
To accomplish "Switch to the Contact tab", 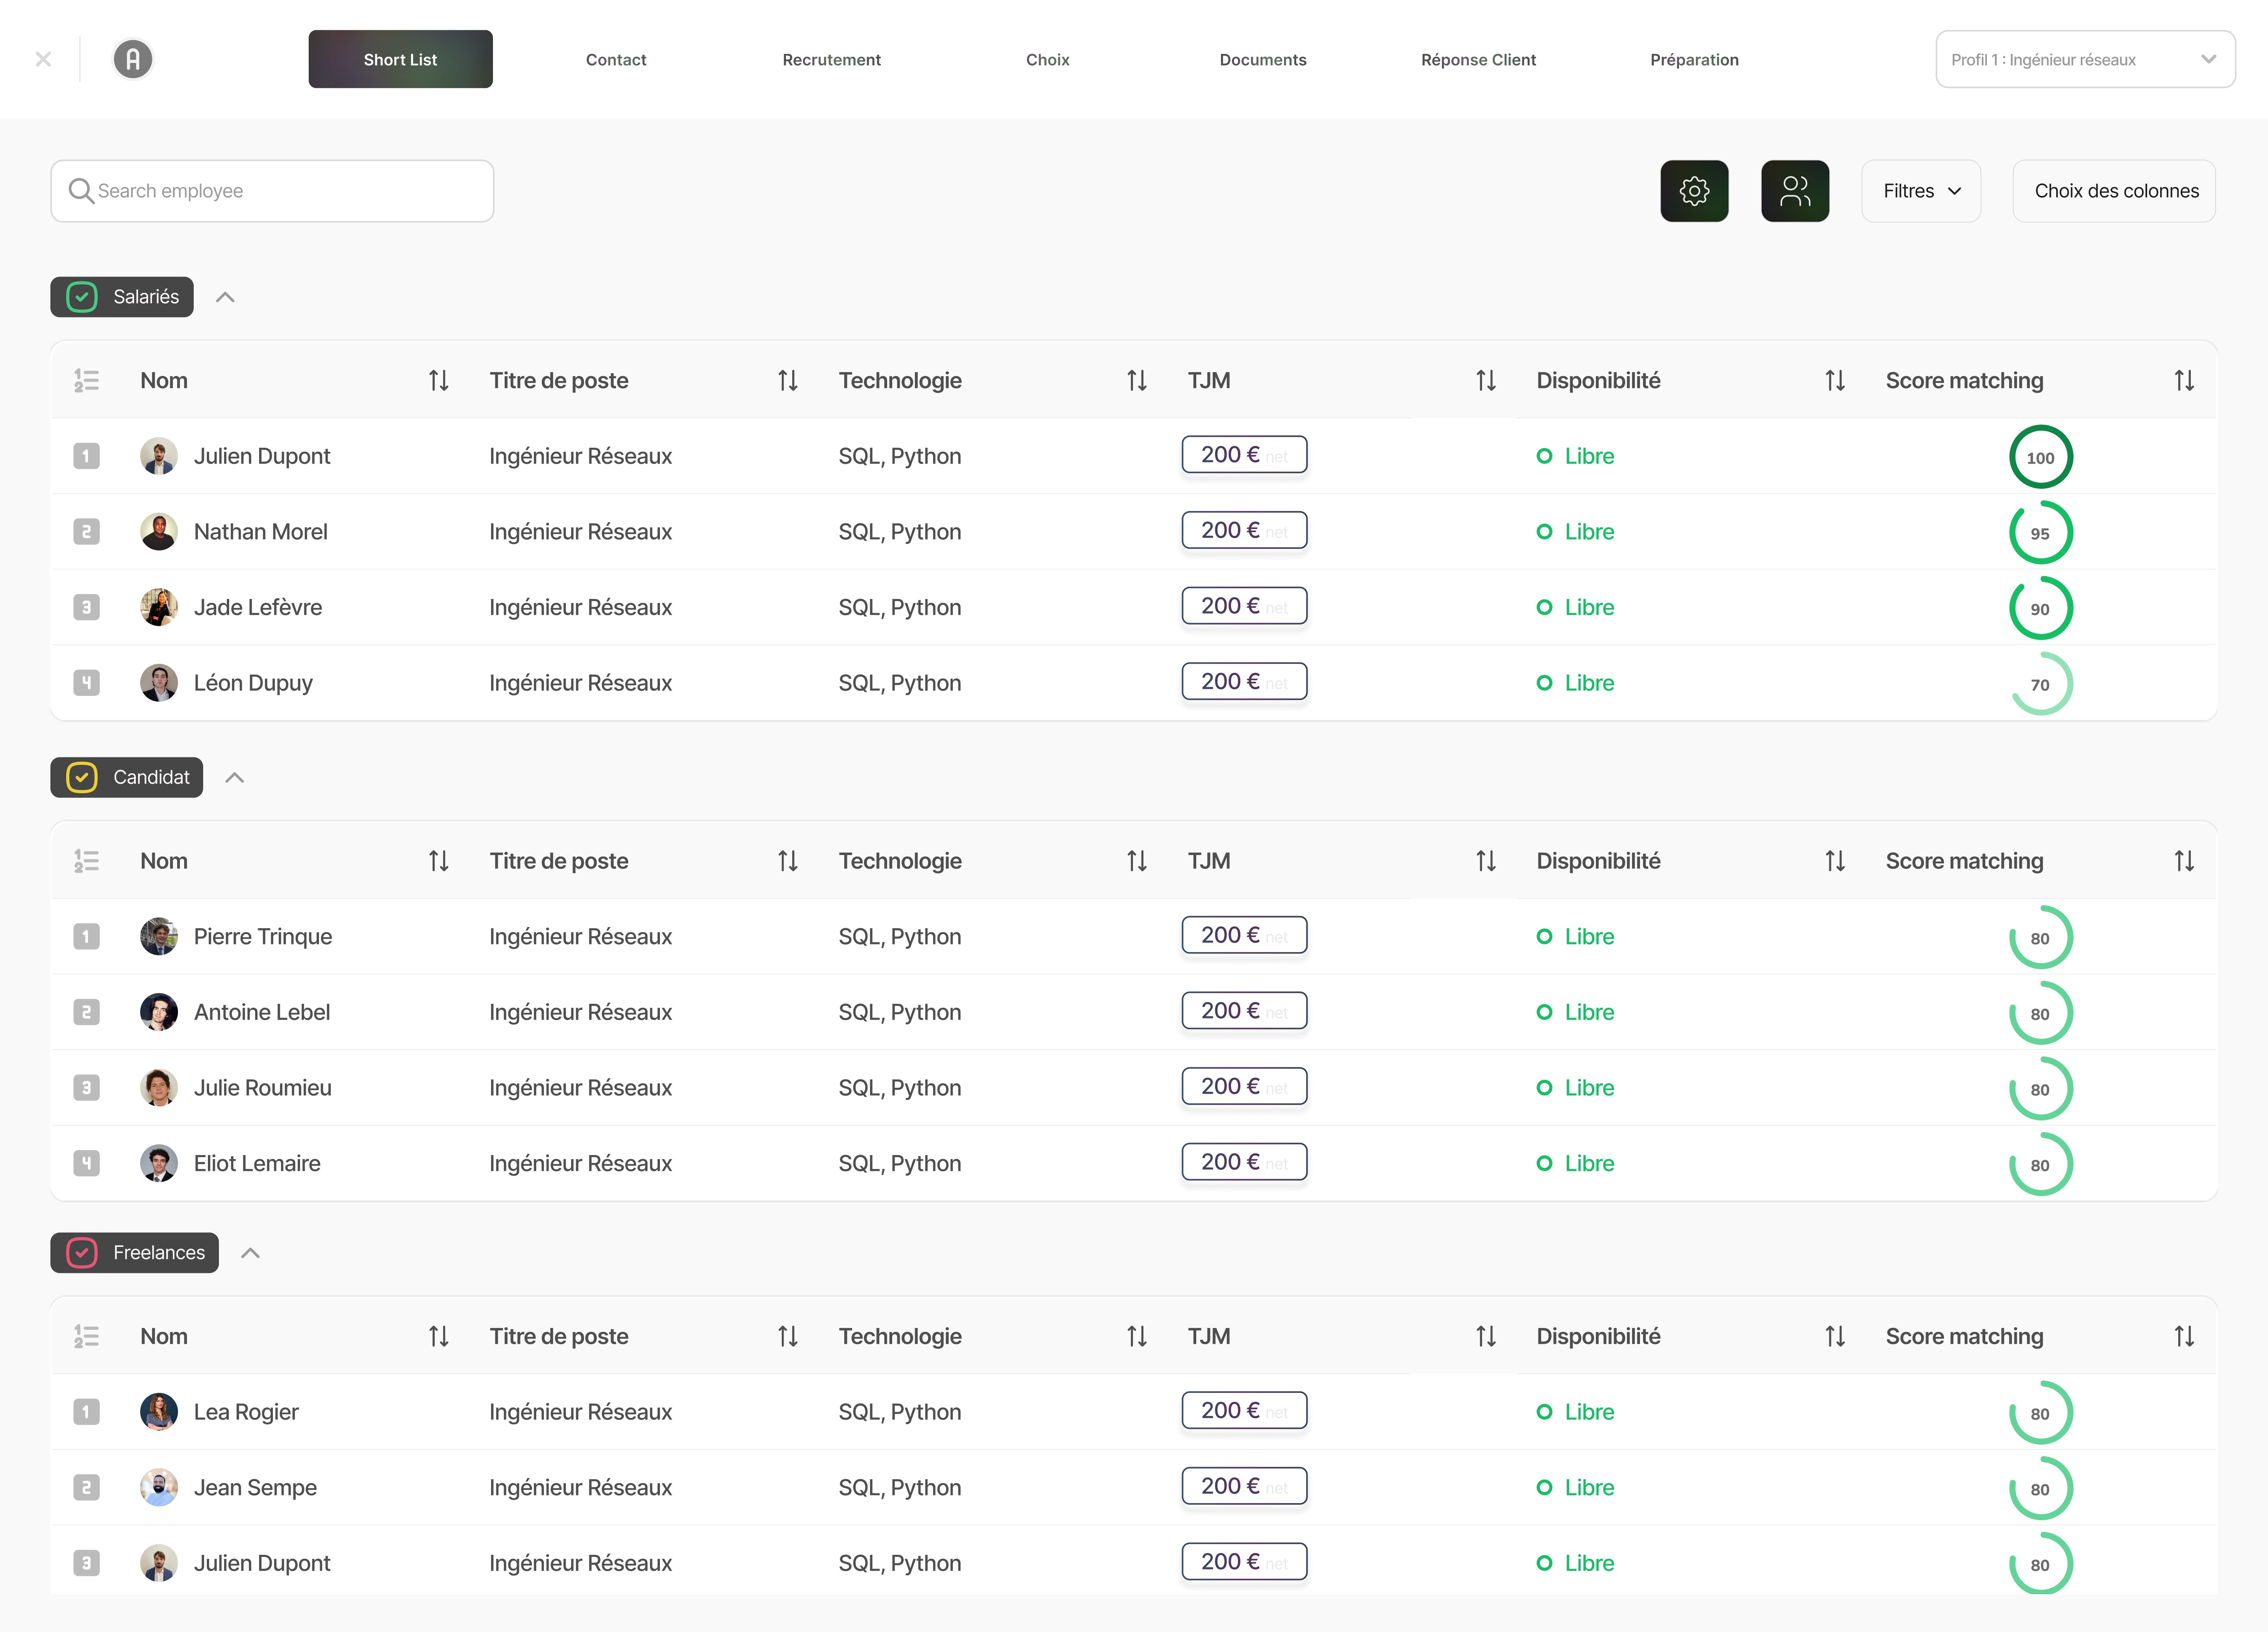I will [616, 59].
